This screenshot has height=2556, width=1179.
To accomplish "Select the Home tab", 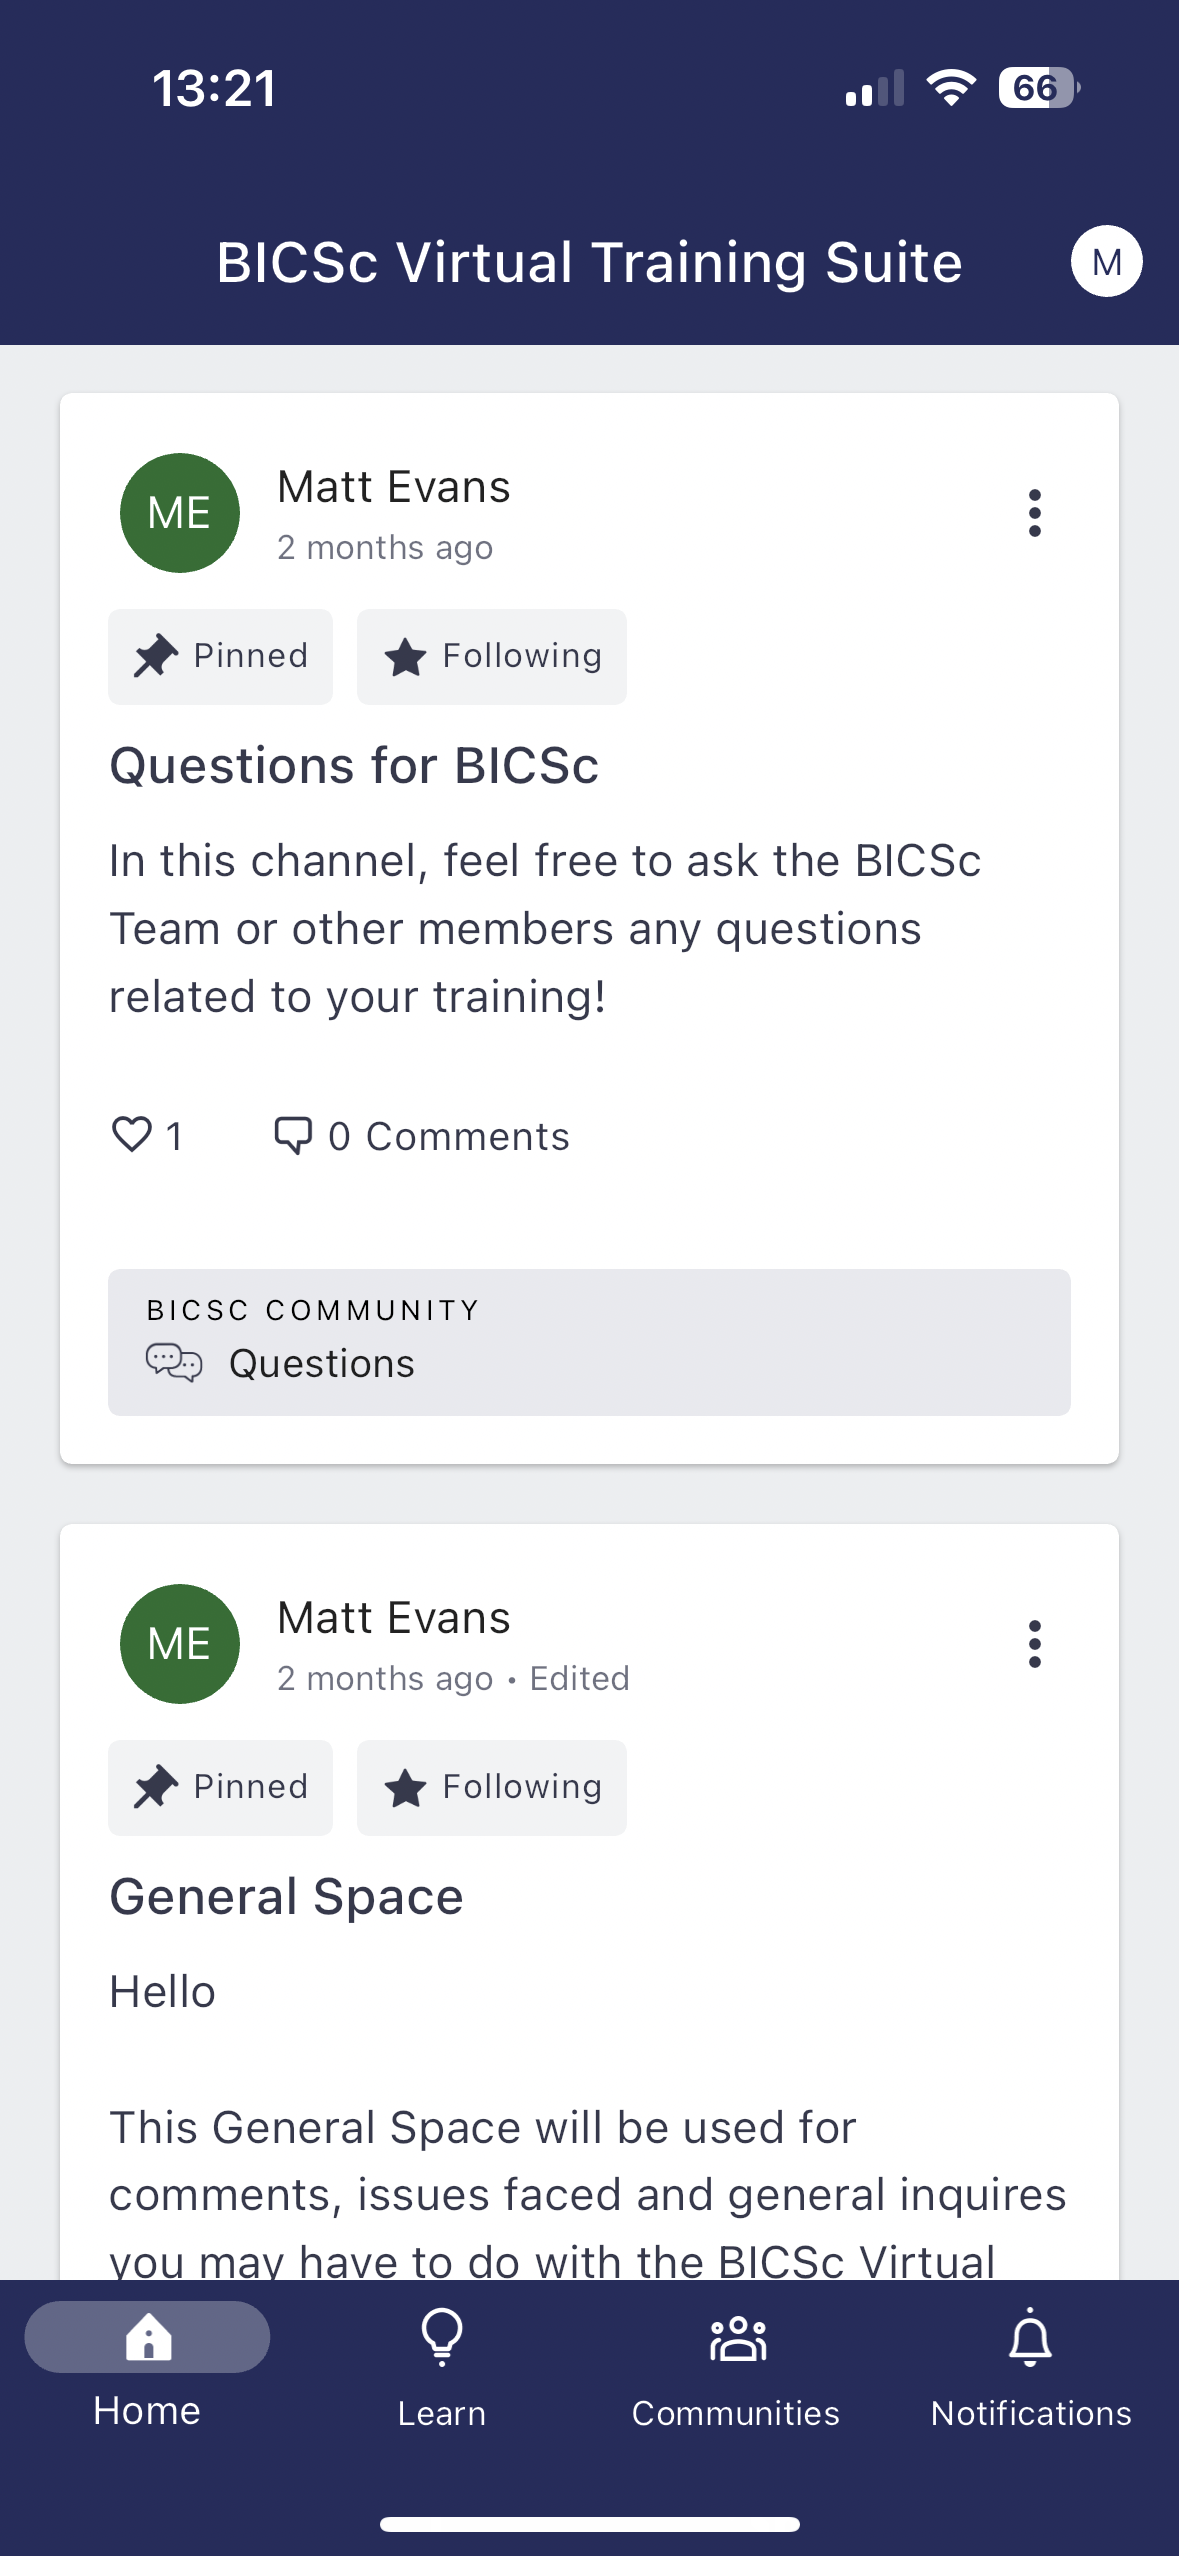I will coord(147,2368).
